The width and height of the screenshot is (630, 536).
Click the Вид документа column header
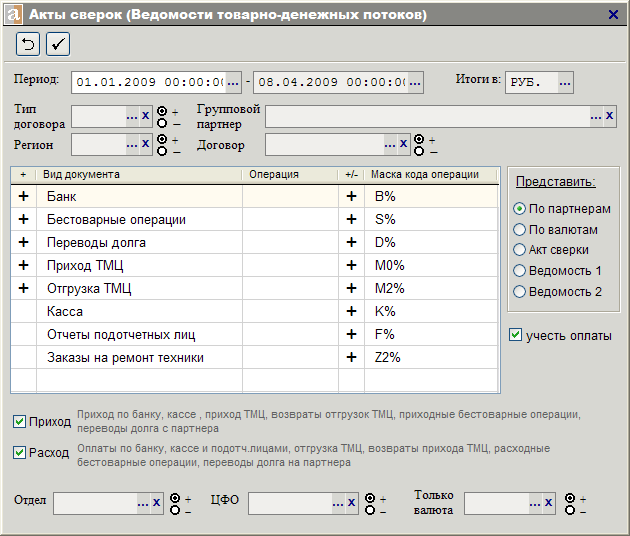pyautogui.click(x=139, y=174)
